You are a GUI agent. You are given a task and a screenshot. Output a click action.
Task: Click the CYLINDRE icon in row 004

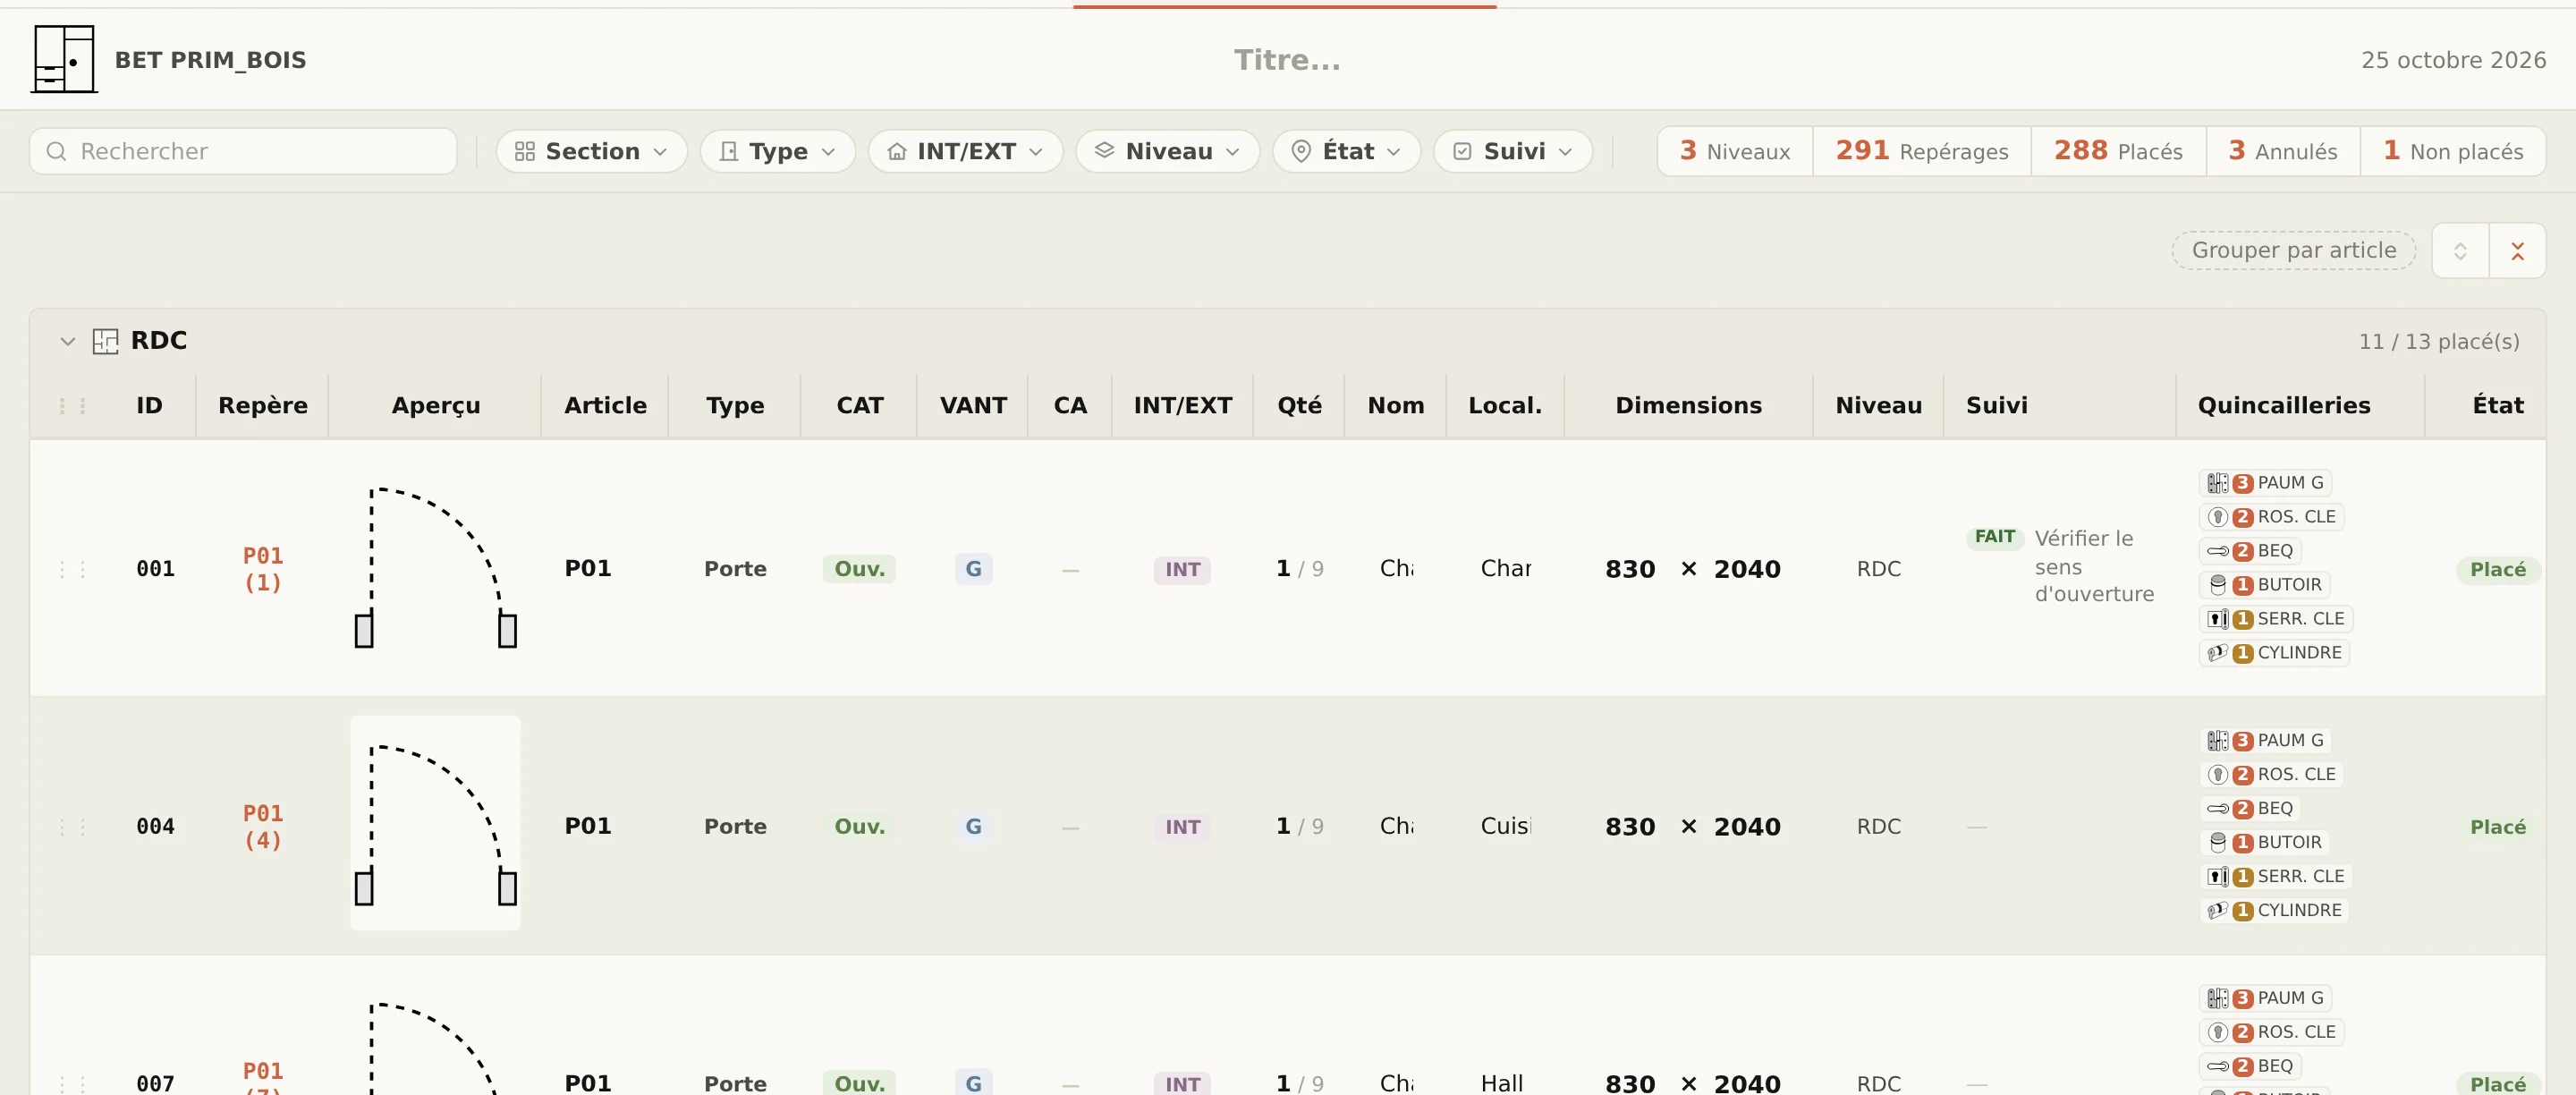click(2217, 911)
